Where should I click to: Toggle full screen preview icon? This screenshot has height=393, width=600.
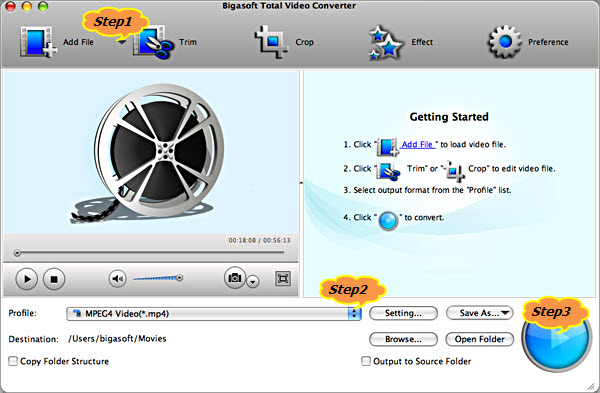click(x=283, y=278)
